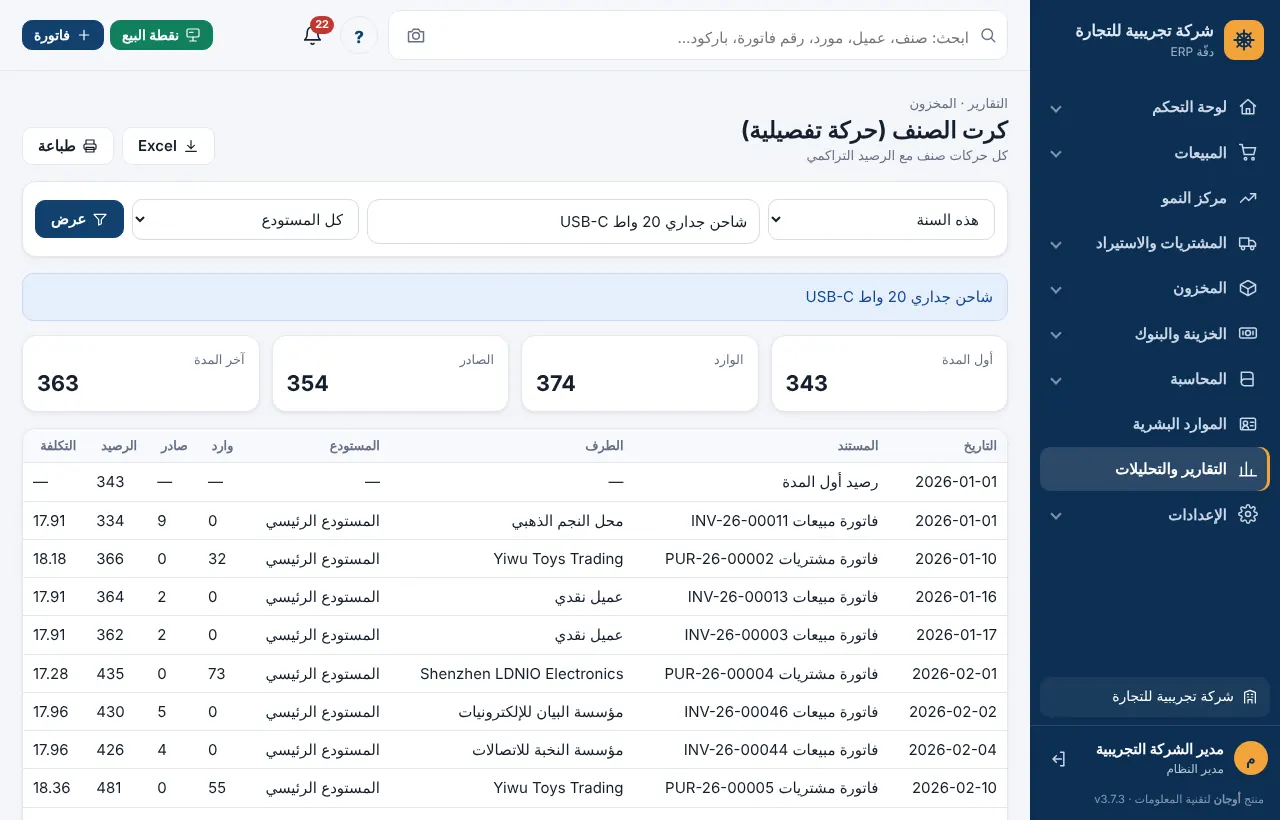Click the شركة تجريبية للتجارة company switcher

click(1155, 696)
